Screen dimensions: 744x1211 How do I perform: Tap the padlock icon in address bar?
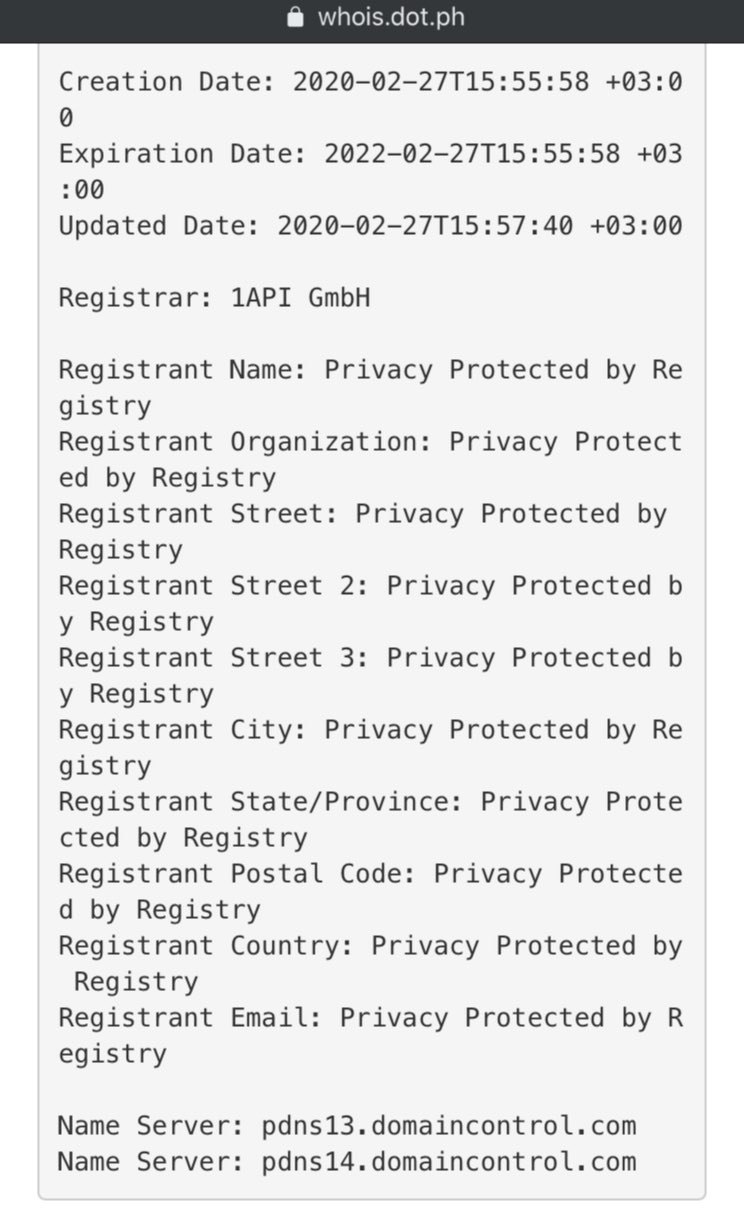point(294,18)
